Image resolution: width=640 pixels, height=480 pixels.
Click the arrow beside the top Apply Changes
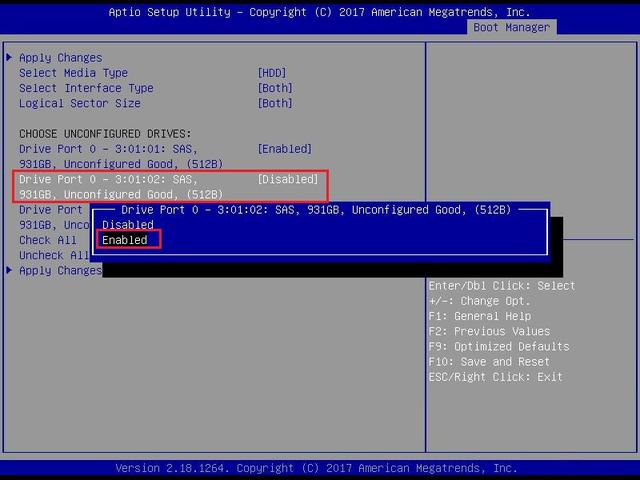[x=9, y=58]
